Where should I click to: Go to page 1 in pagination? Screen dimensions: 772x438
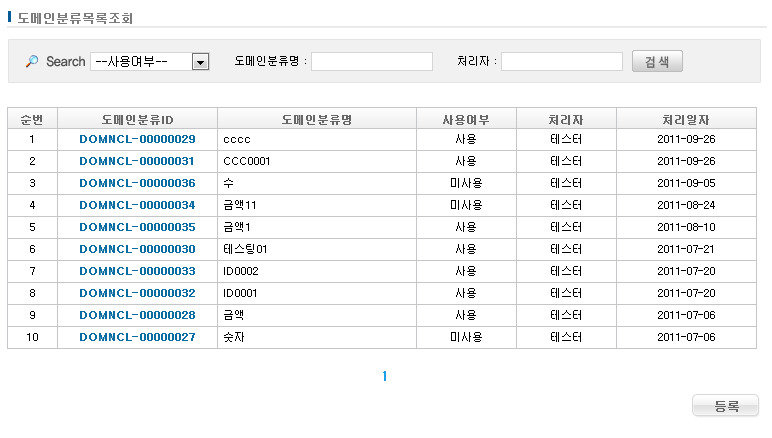click(384, 377)
